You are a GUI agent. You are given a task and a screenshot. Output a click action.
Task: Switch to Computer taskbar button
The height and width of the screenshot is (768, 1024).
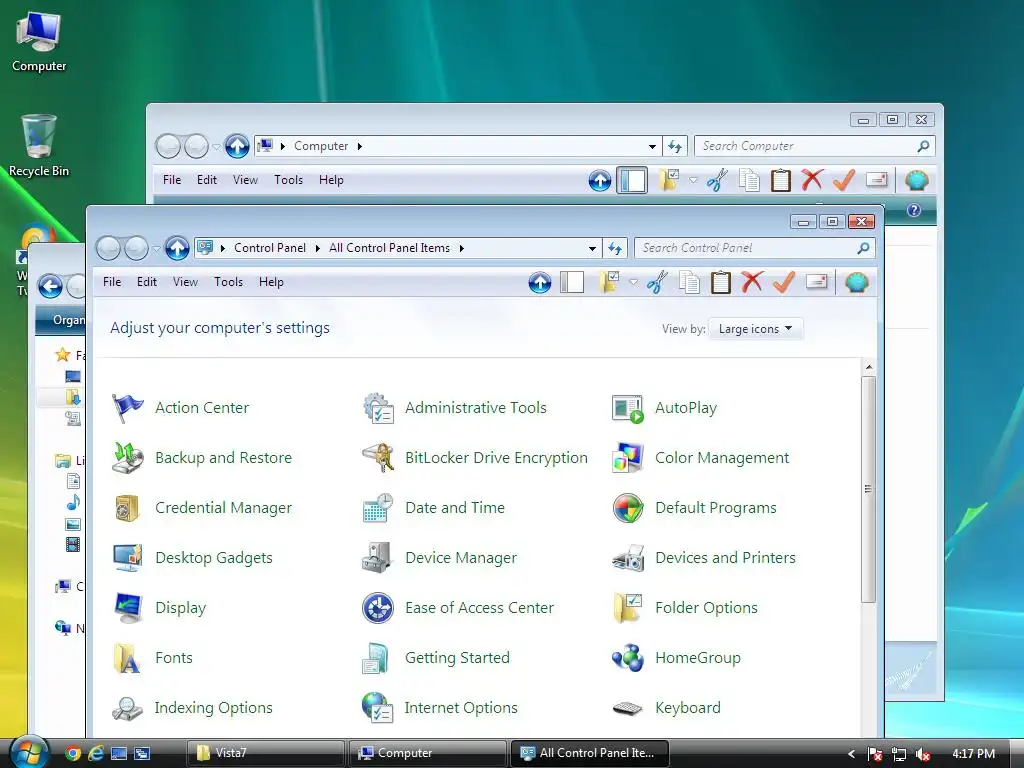[x=428, y=753]
